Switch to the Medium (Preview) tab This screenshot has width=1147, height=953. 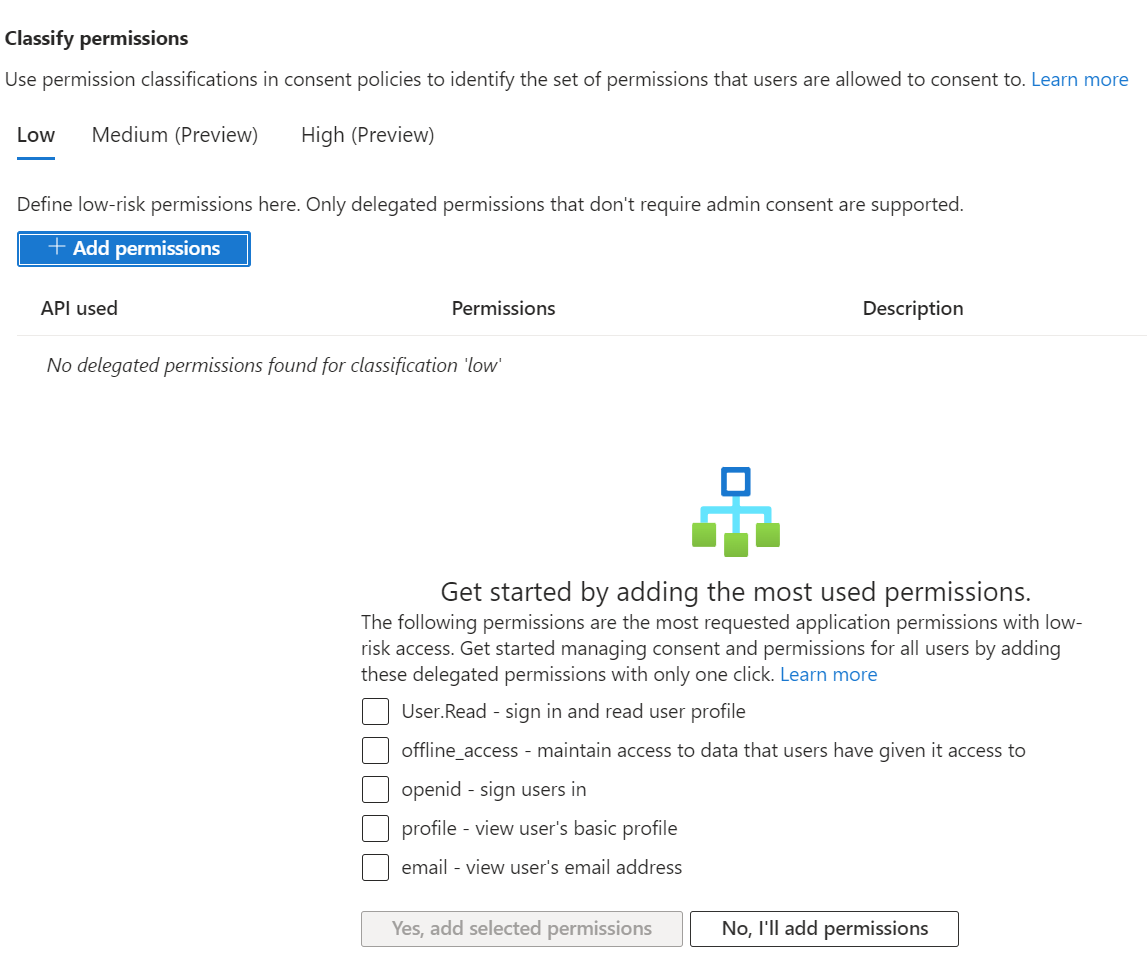pyautogui.click(x=174, y=134)
